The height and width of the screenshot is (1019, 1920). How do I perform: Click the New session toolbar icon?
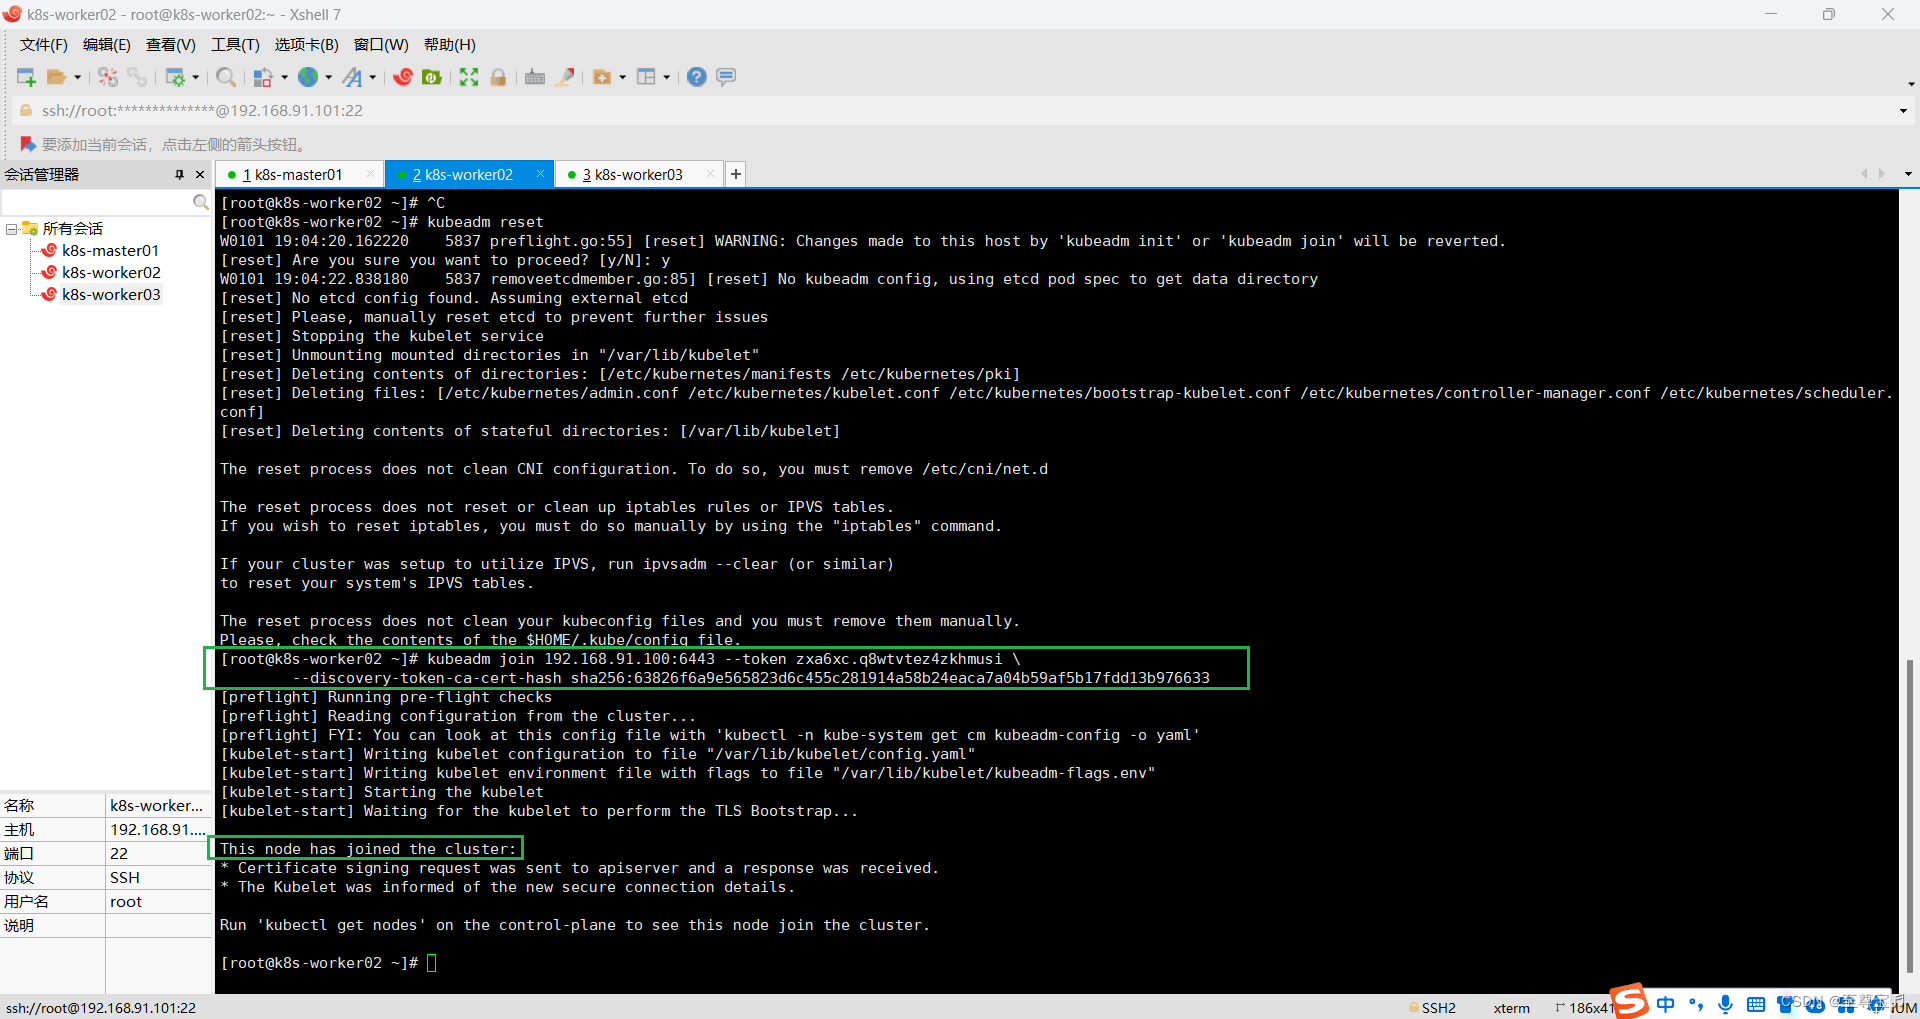tap(26, 77)
